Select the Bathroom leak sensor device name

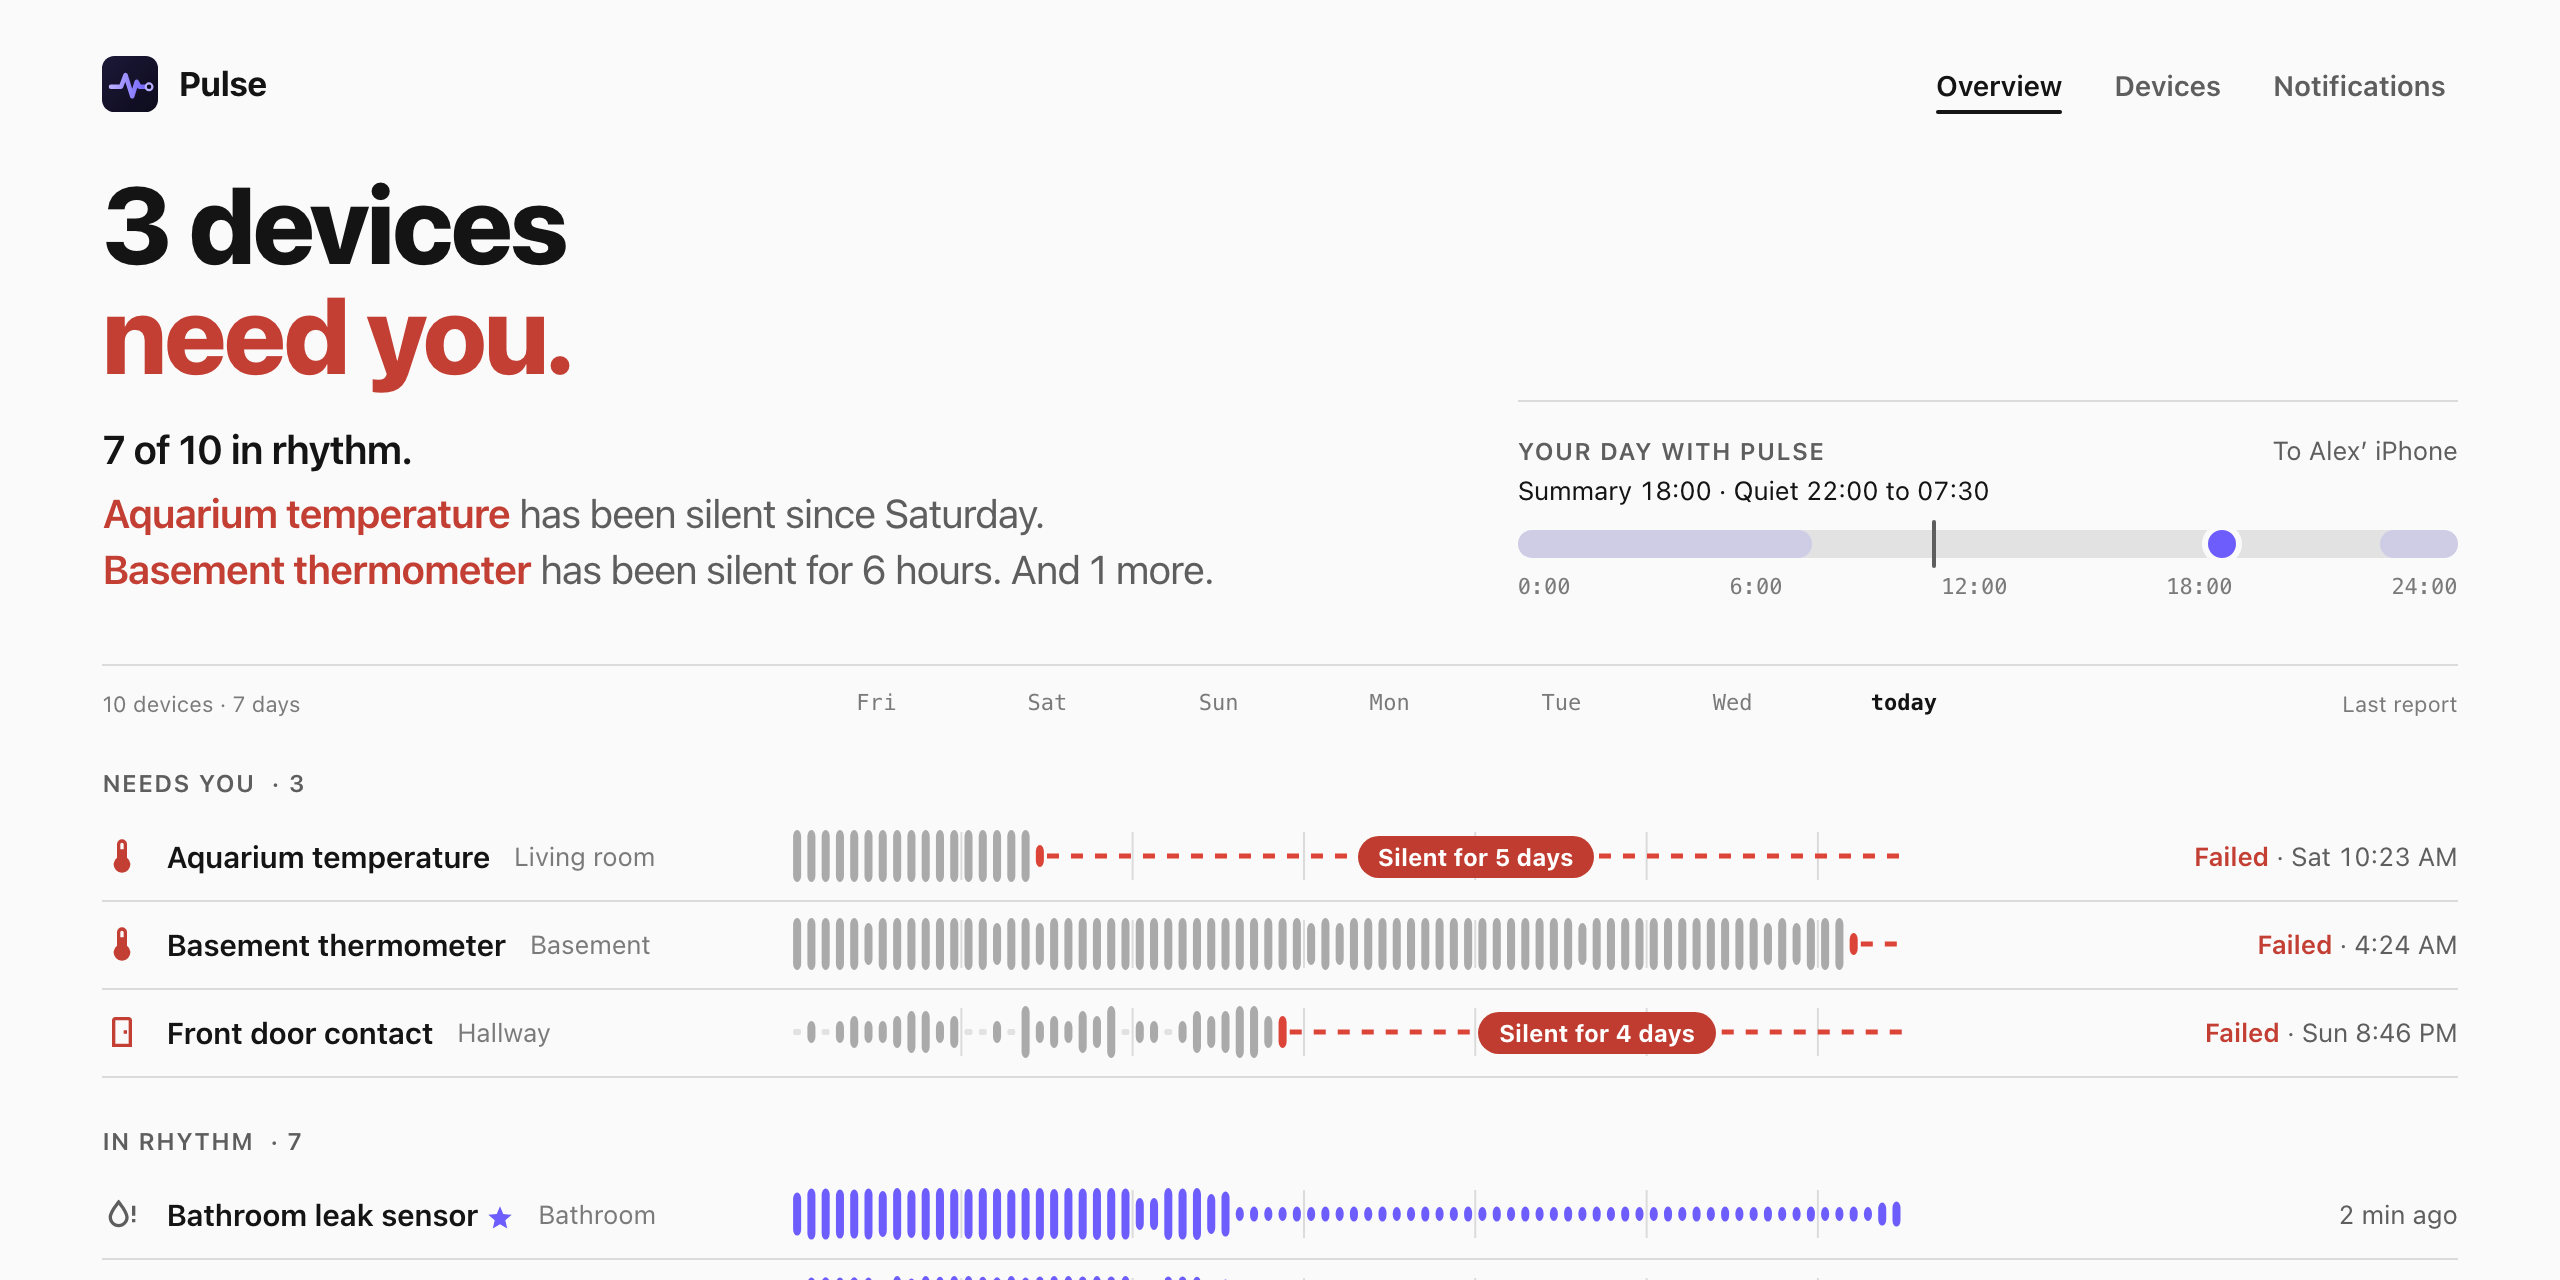click(x=322, y=1215)
